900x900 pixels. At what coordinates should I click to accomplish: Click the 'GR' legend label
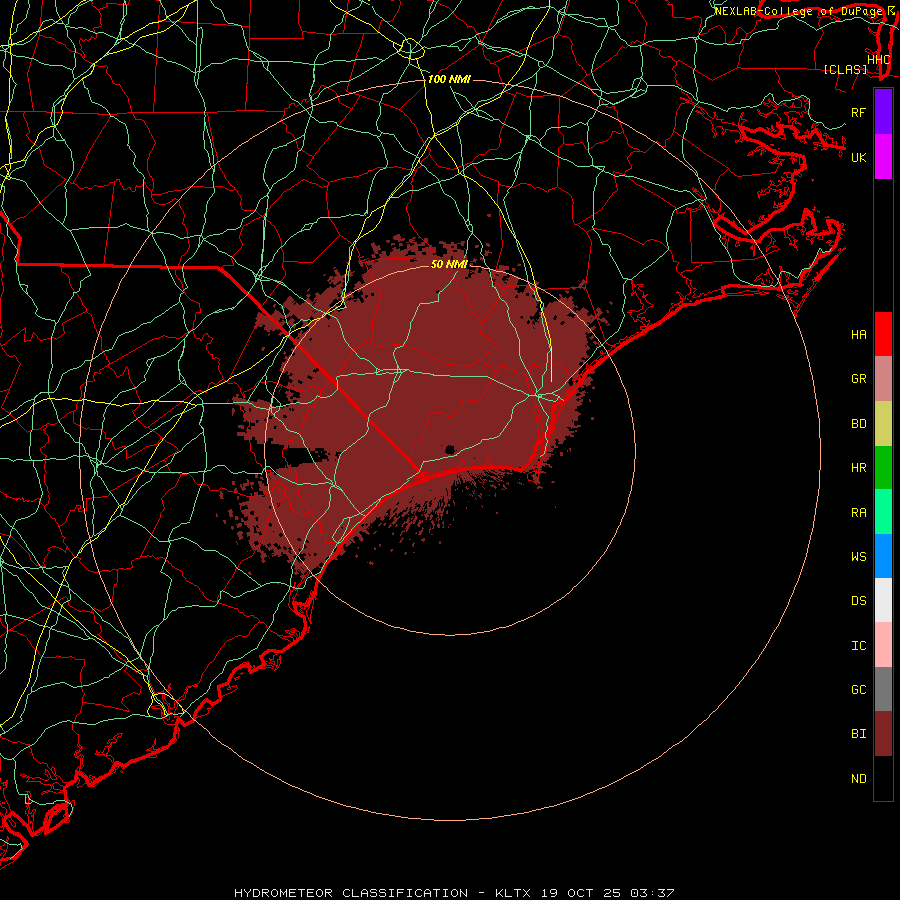858,379
